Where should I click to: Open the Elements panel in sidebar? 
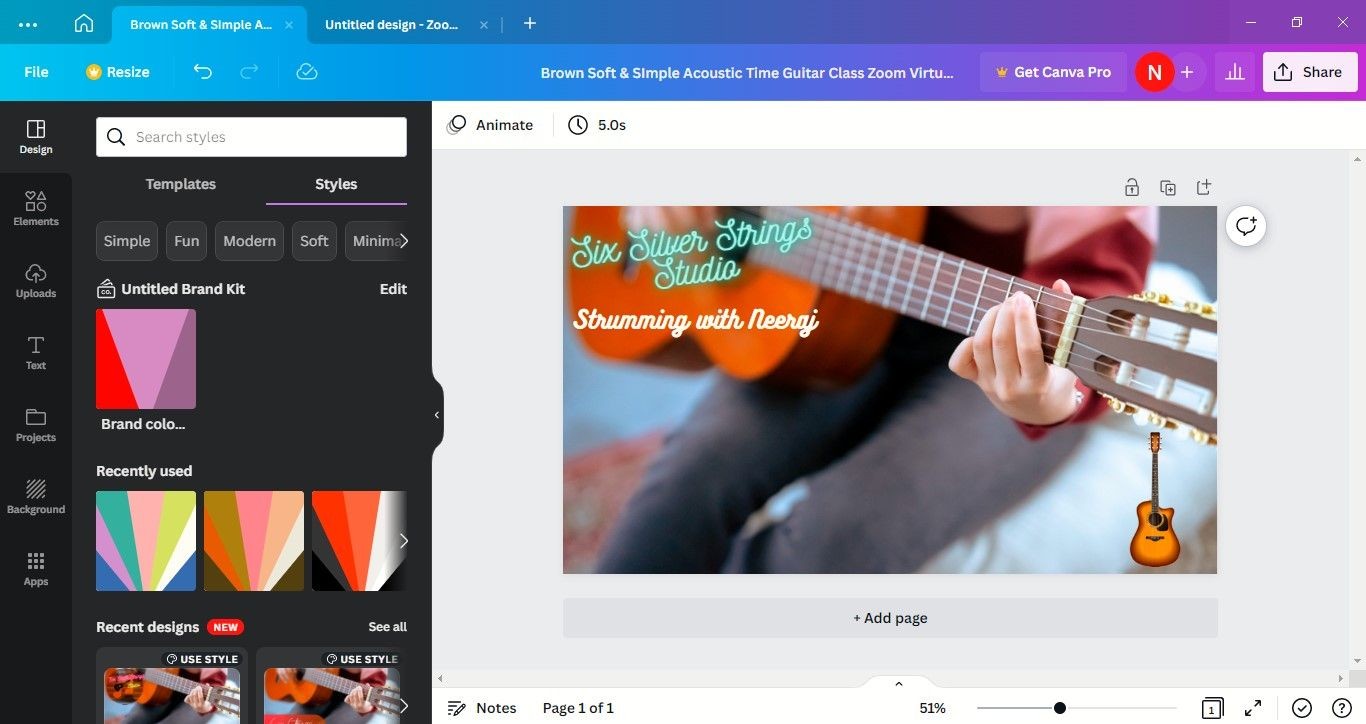coord(36,208)
